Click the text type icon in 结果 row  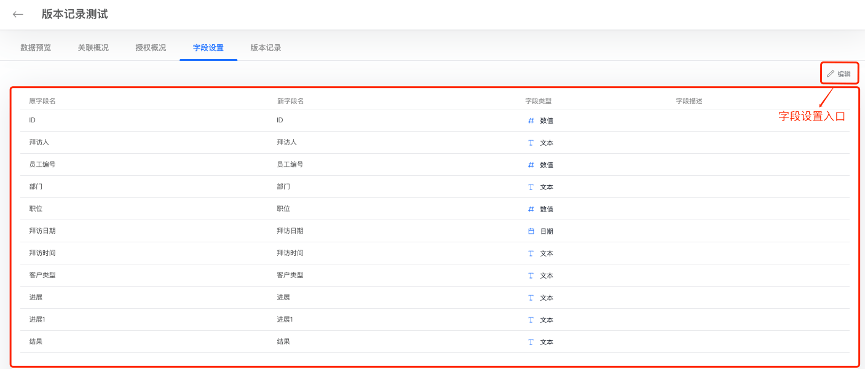click(531, 342)
